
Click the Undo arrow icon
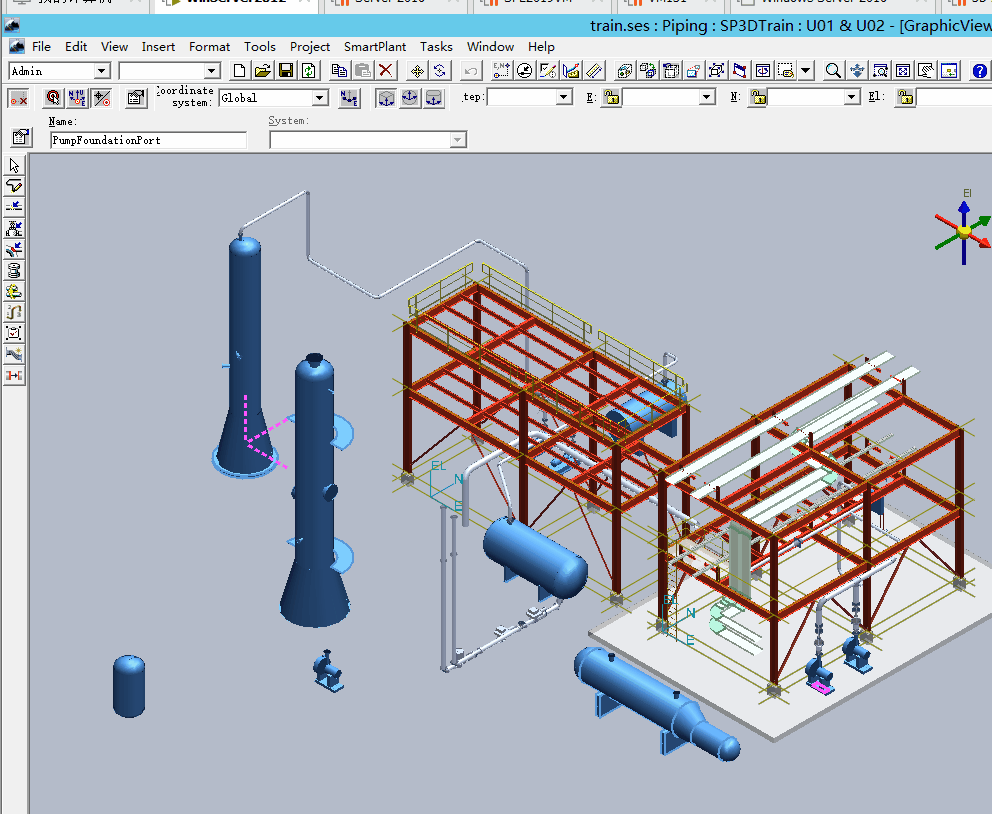(x=470, y=71)
